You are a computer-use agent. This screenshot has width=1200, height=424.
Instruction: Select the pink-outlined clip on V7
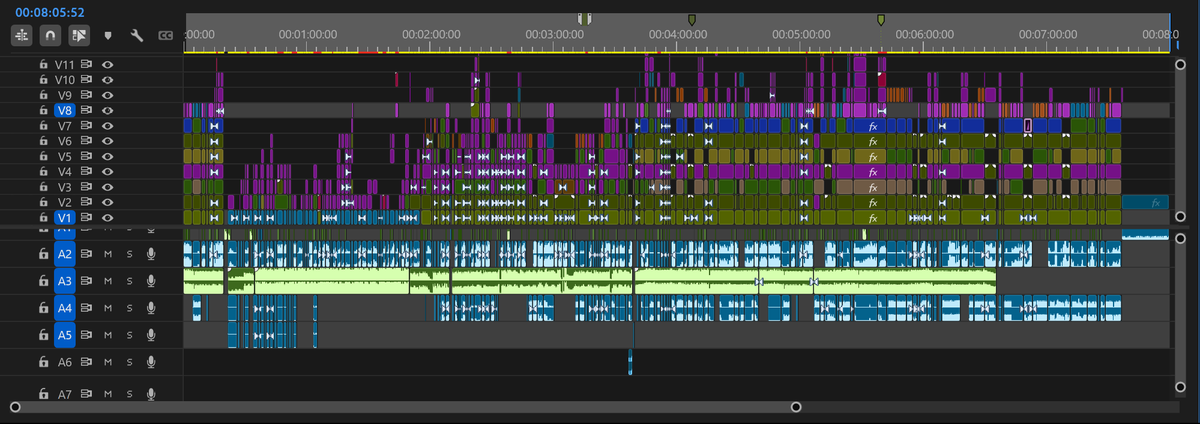coord(1027,126)
